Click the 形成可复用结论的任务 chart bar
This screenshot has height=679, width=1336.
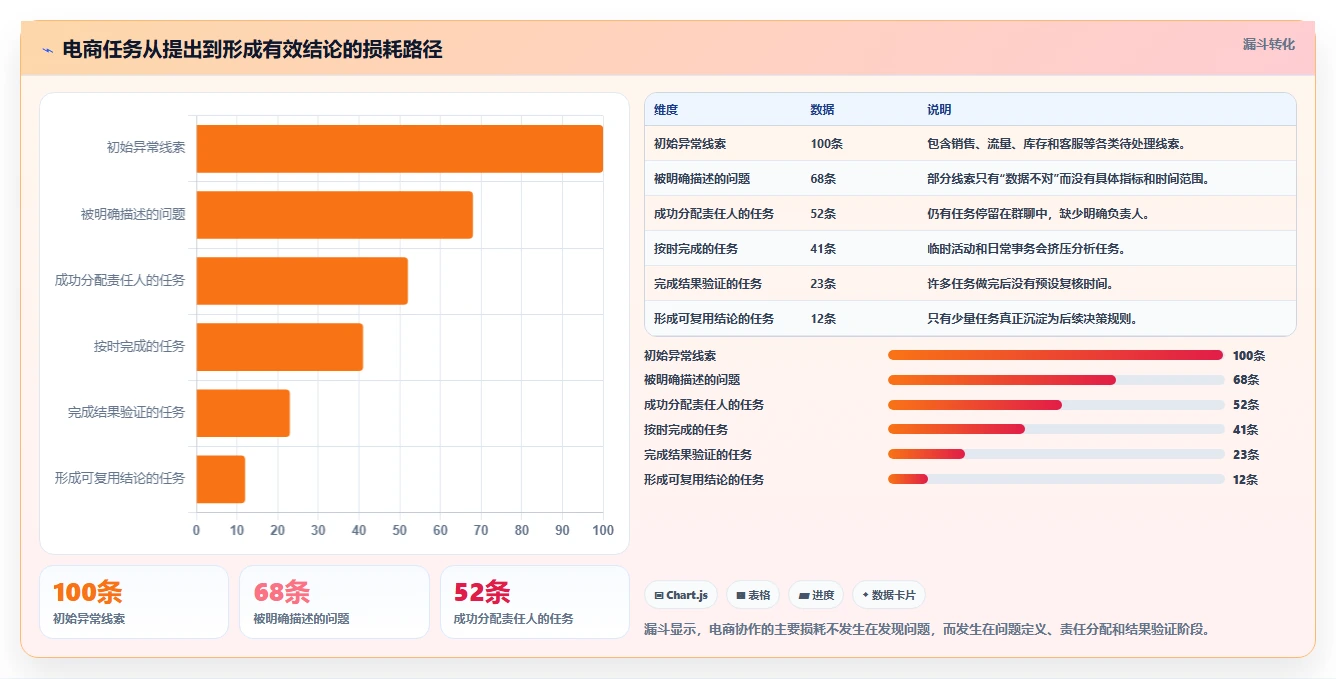(220, 478)
